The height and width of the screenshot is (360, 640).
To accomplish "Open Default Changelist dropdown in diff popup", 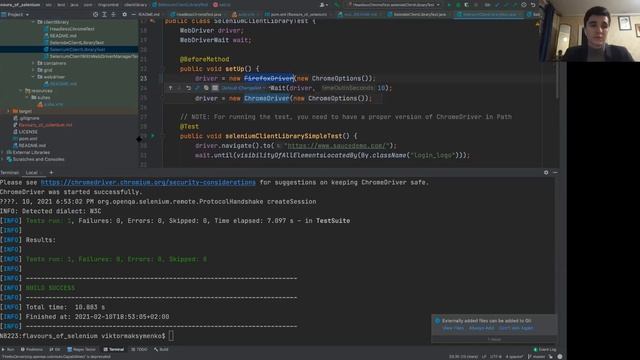I will (243, 88).
